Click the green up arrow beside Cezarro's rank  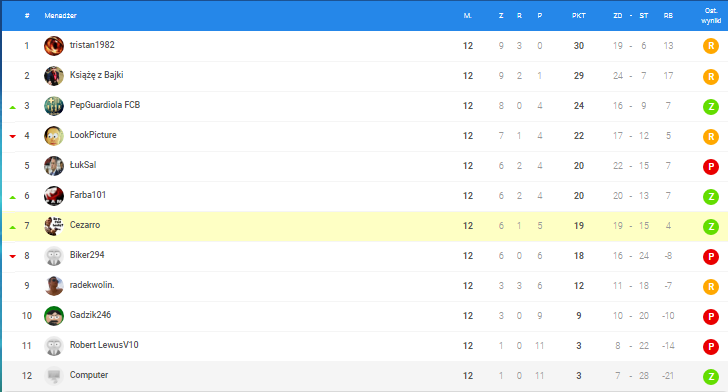click(13, 227)
